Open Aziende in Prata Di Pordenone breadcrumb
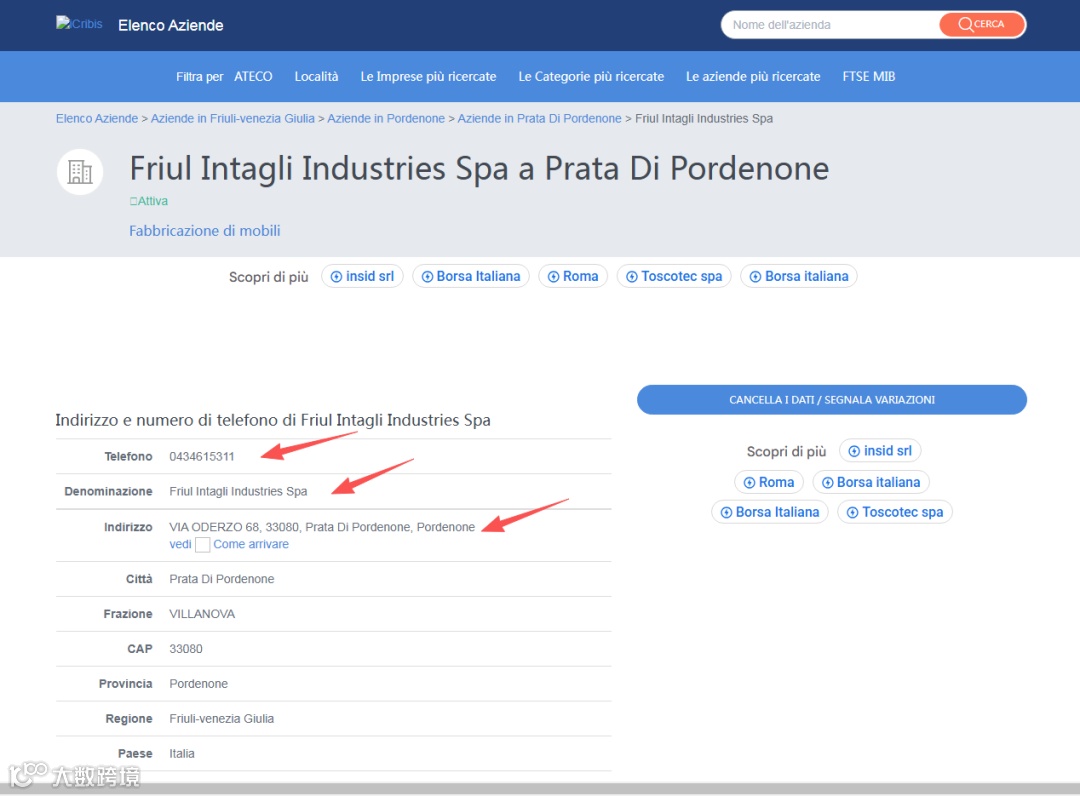Screen dimensions: 1080x796 tap(539, 118)
